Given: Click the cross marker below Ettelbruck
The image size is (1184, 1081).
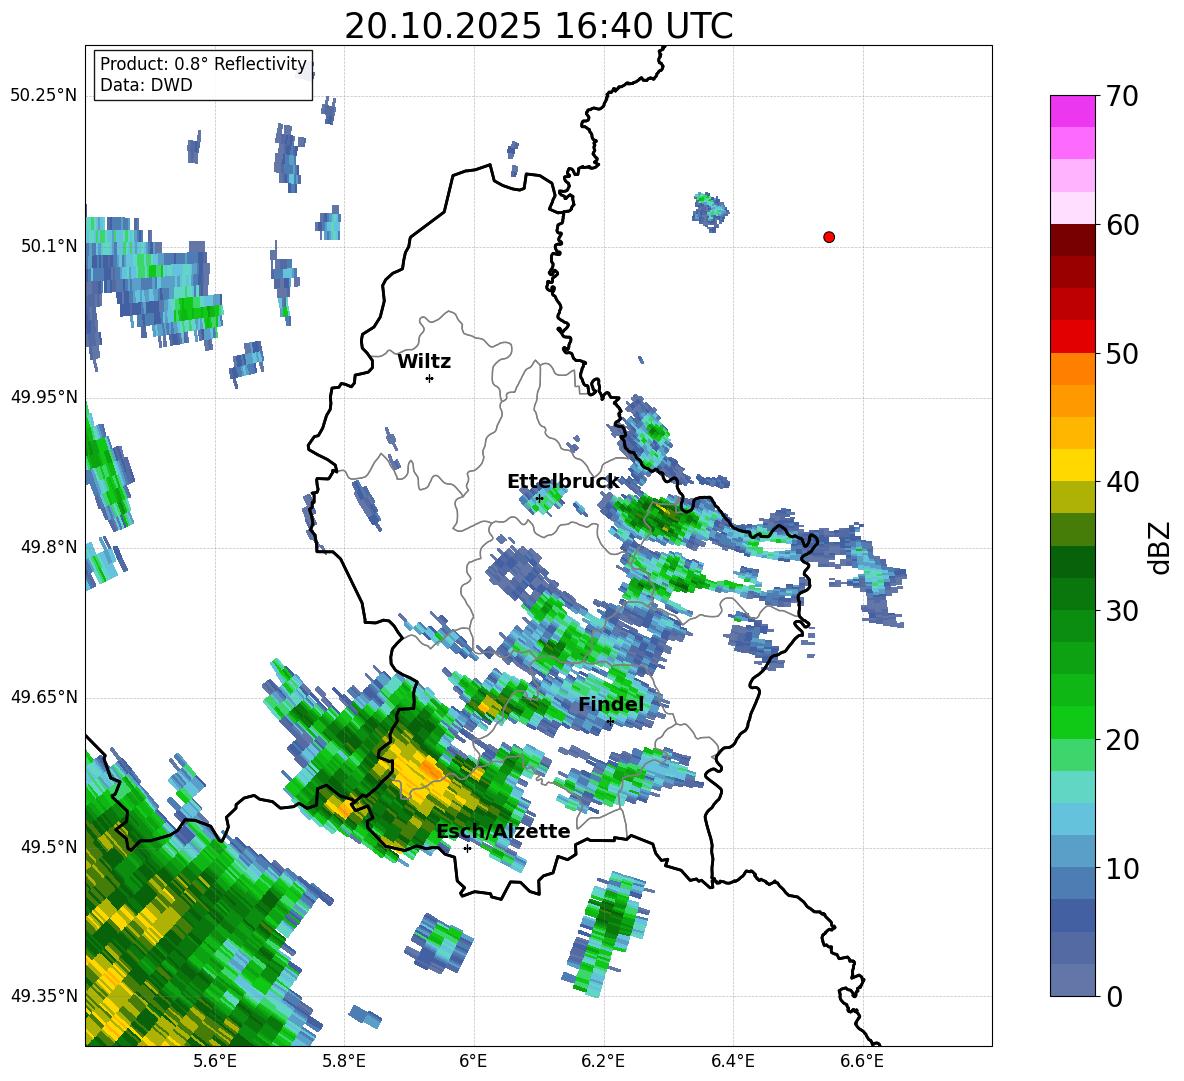Looking at the screenshot, I should click(539, 498).
